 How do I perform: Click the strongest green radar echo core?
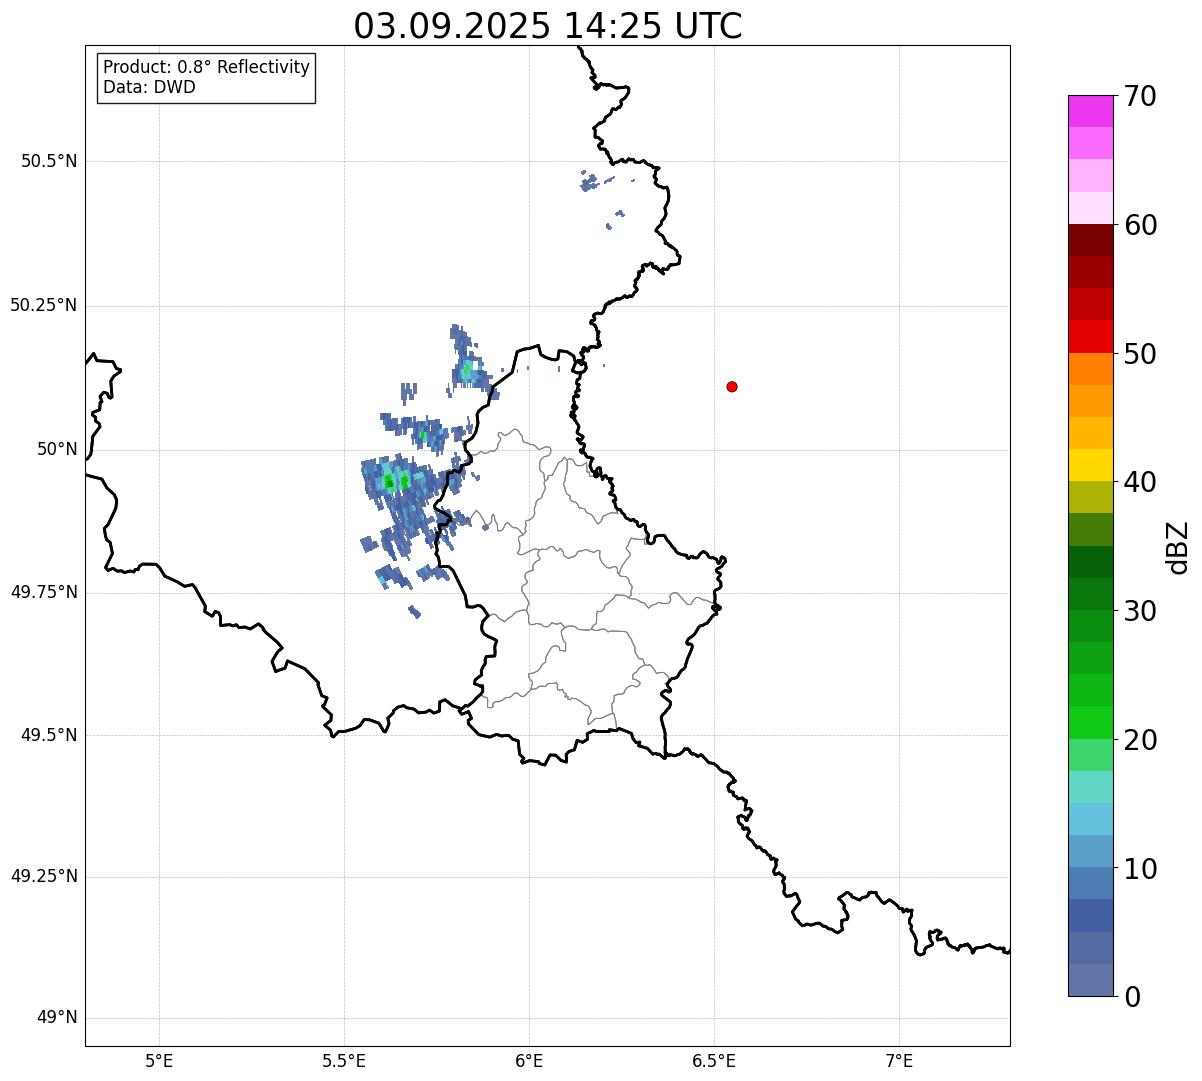pyautogui.click(x=389, y=482)
